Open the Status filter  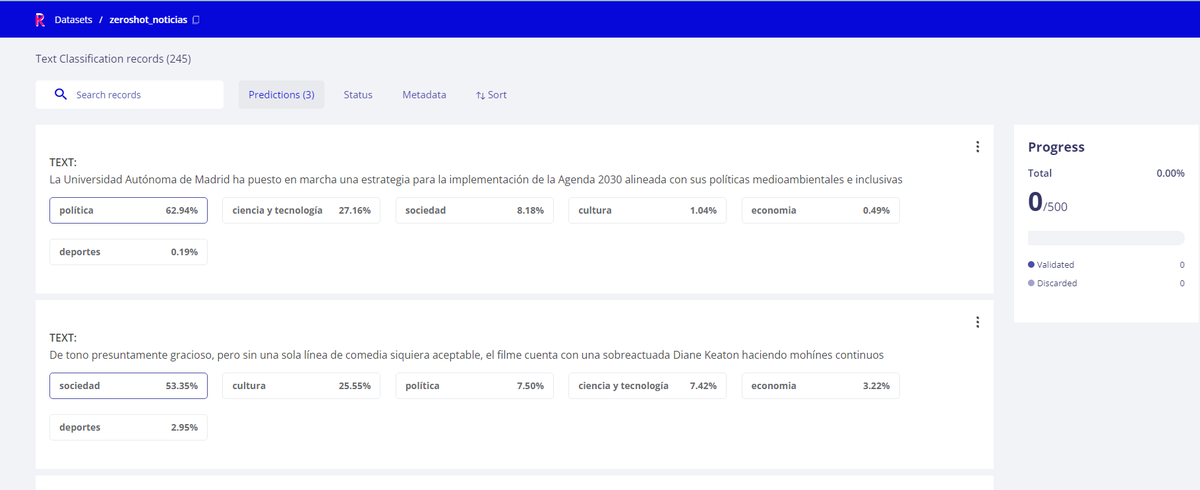tap(358, 95)
